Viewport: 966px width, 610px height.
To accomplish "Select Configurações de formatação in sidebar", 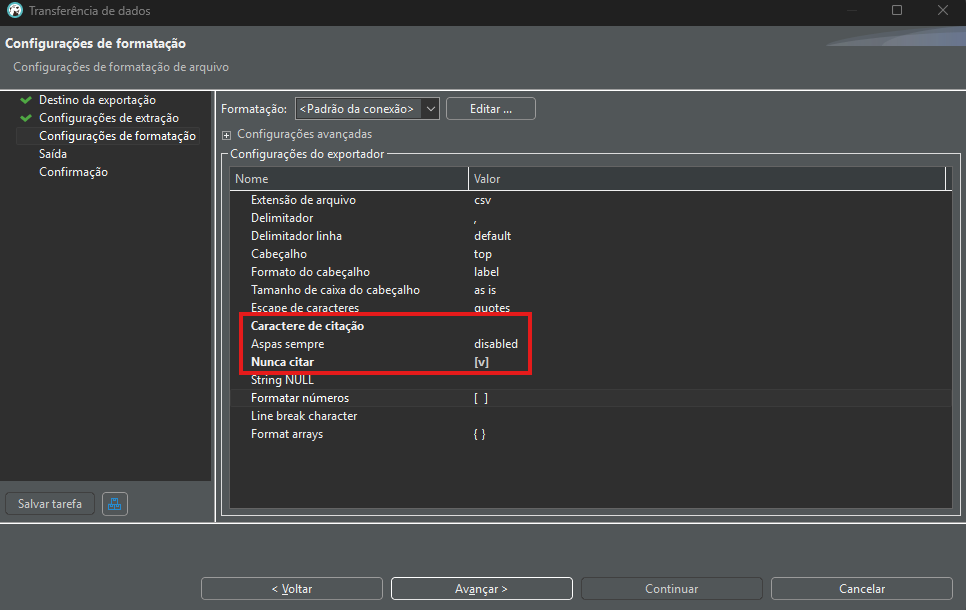I will (117, 136).
